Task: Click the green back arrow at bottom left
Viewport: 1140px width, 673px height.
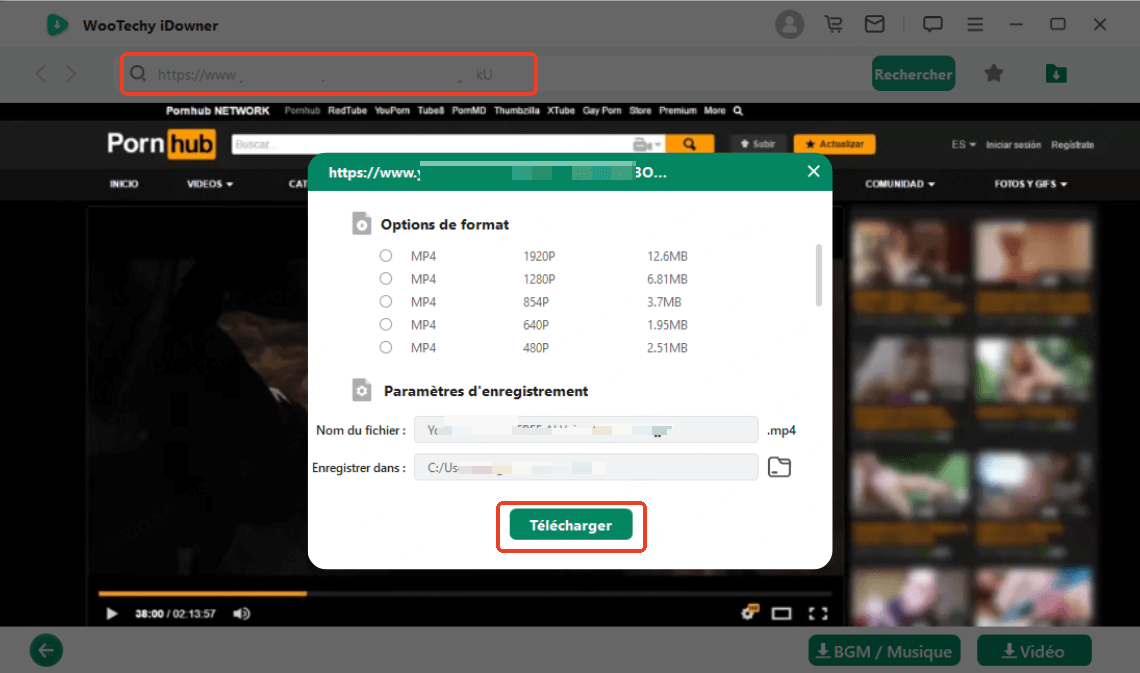Action: (46, 650)
